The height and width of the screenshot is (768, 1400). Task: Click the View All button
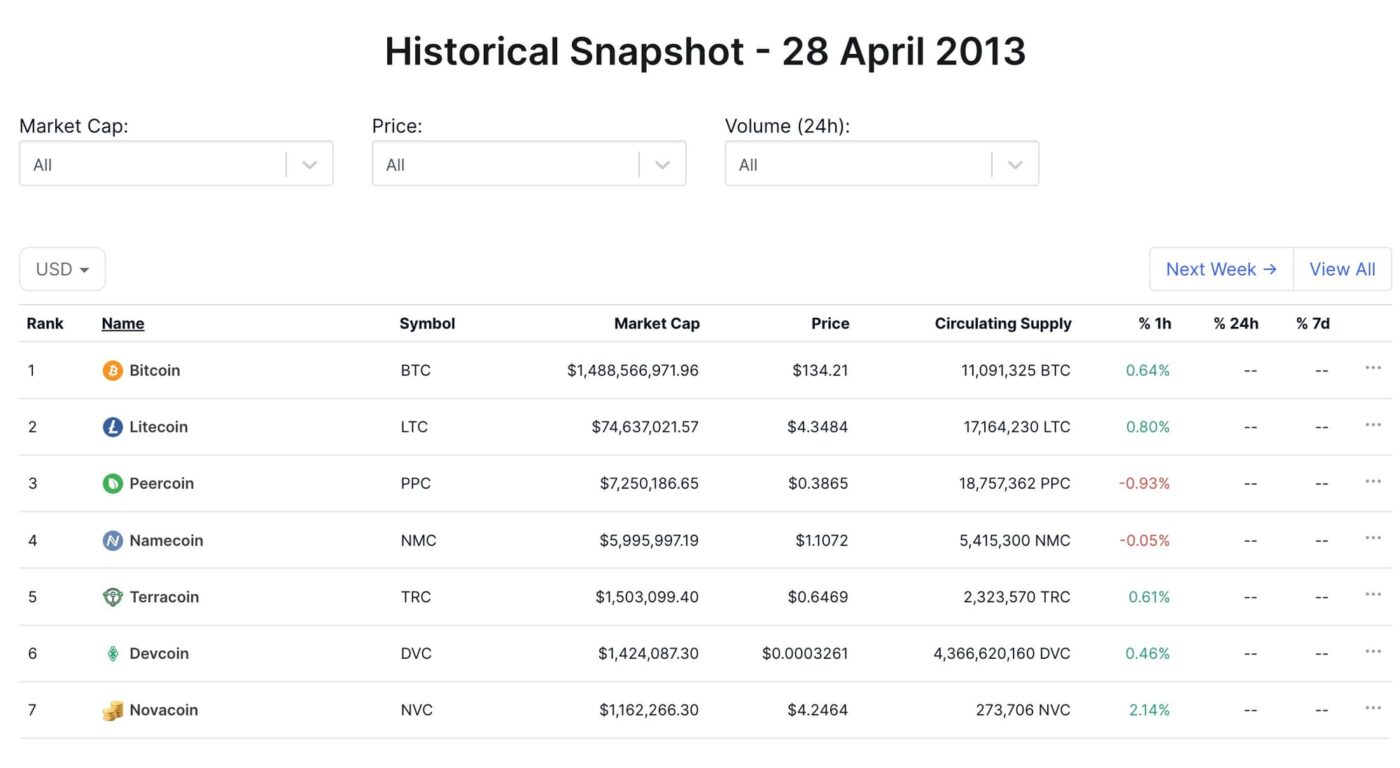click(x=1342, y=269)
